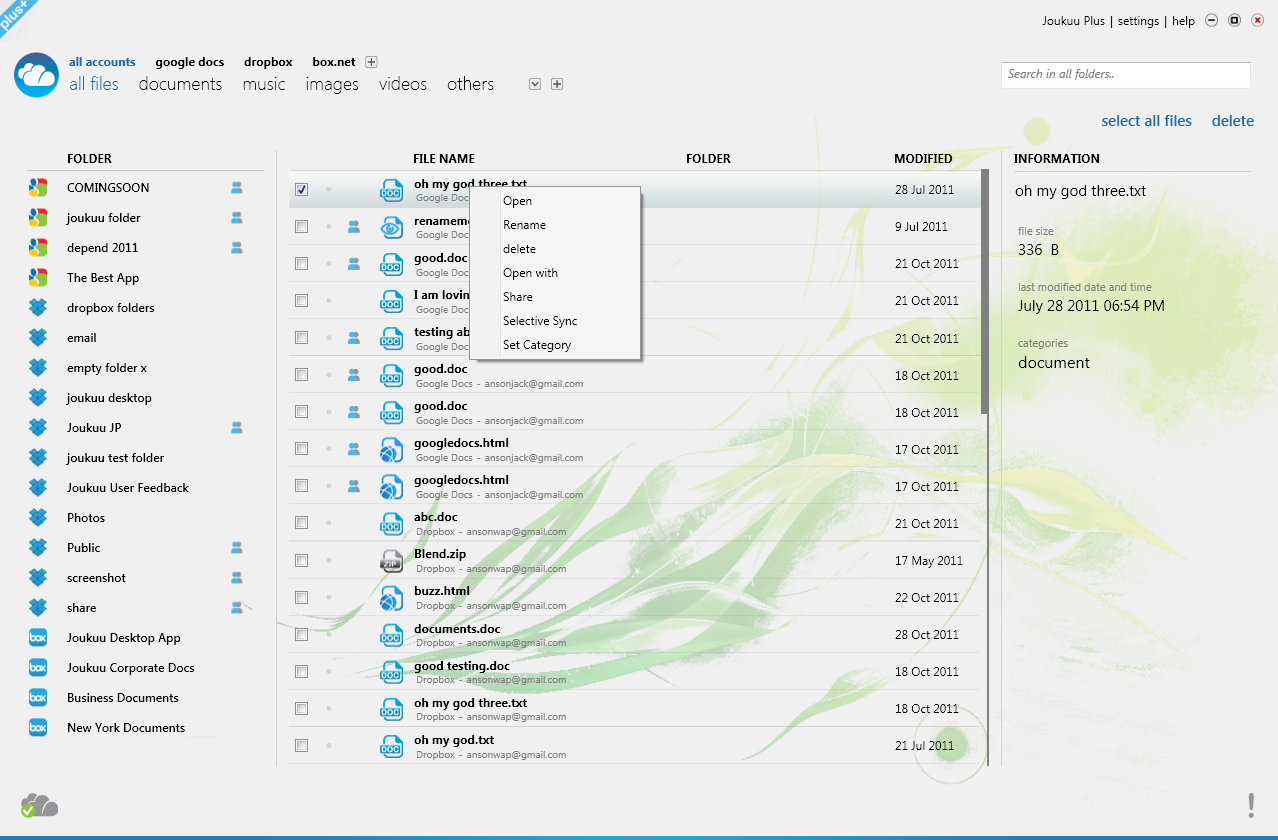Click the add account plus icon
The height and width of the screenshot is (840, 1278).
pos(371,62)
